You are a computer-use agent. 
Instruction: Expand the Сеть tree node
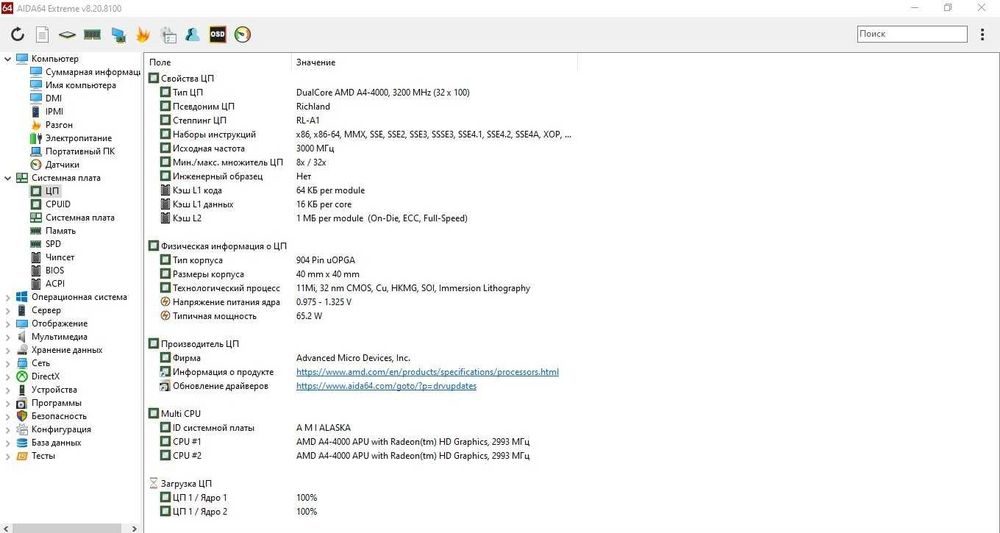point(8,363)
